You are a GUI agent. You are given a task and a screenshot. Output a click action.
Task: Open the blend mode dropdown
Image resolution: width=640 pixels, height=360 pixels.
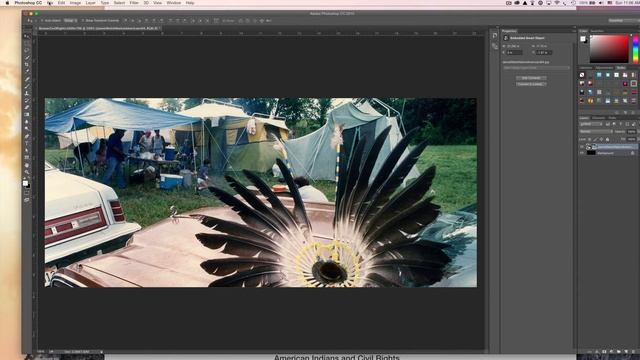click(x=596, y=132)
